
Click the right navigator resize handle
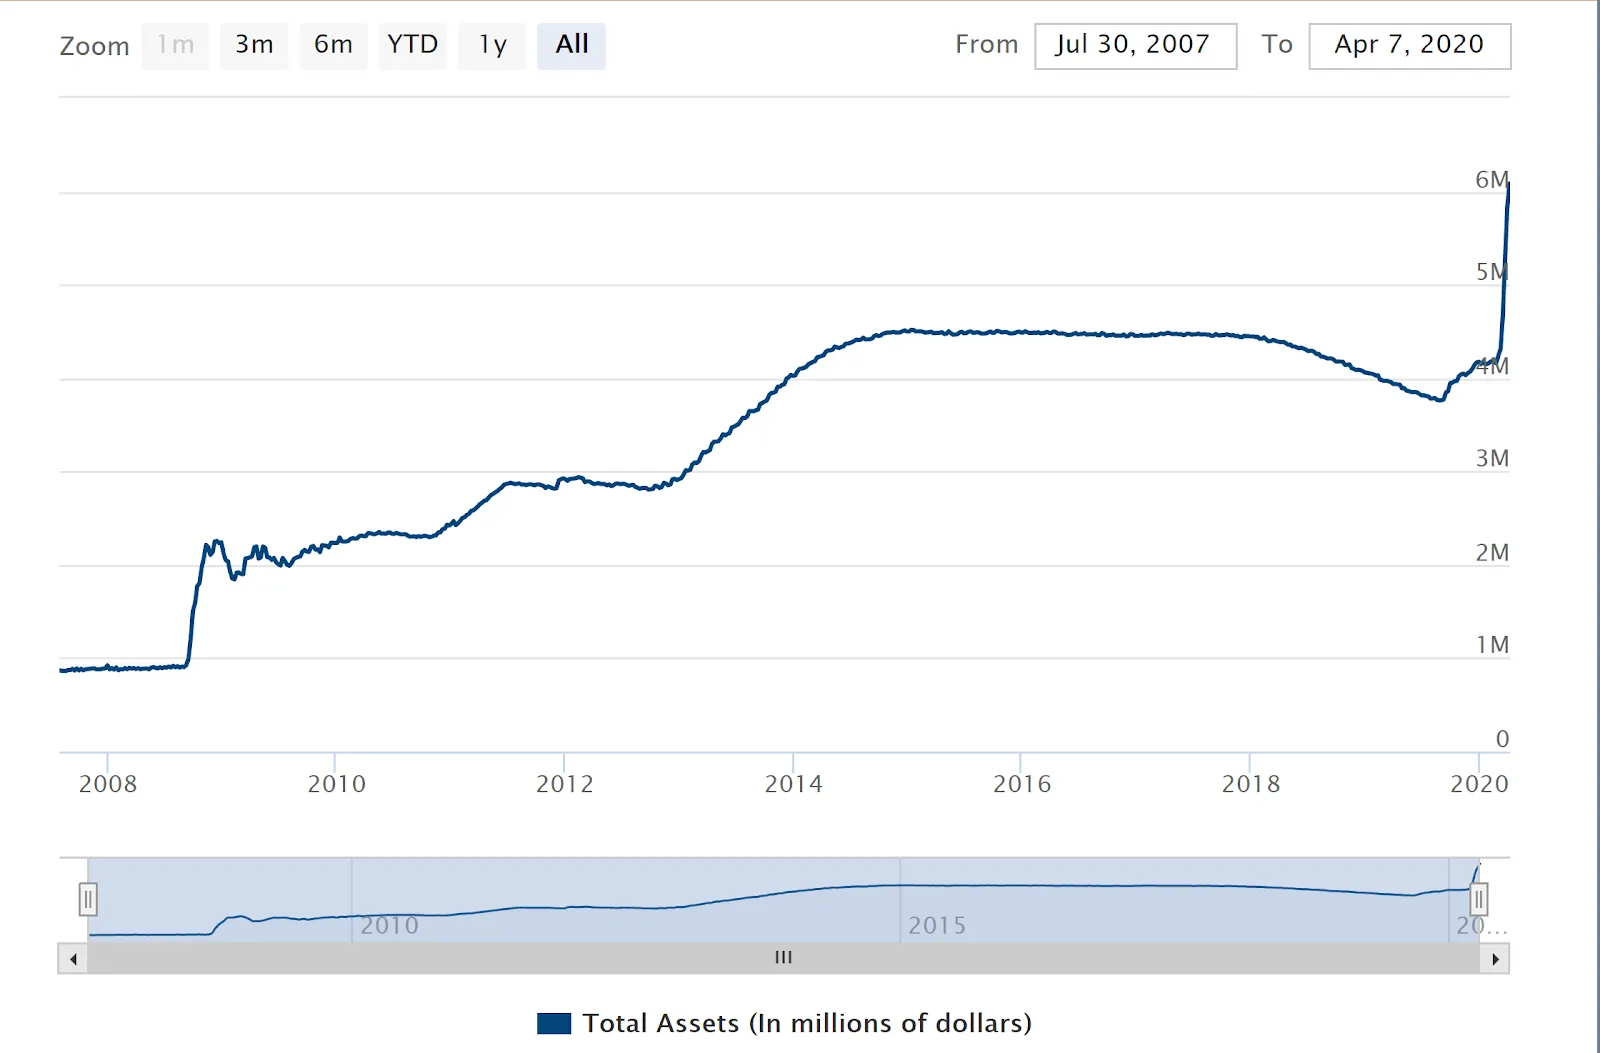point(1479,899)
